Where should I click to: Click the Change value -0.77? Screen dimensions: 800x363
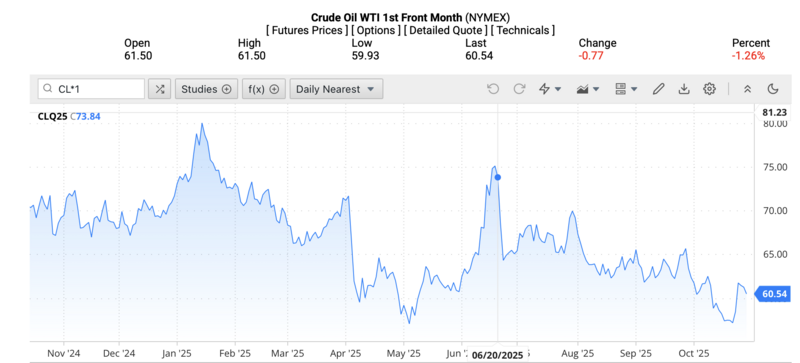point(590,56)
